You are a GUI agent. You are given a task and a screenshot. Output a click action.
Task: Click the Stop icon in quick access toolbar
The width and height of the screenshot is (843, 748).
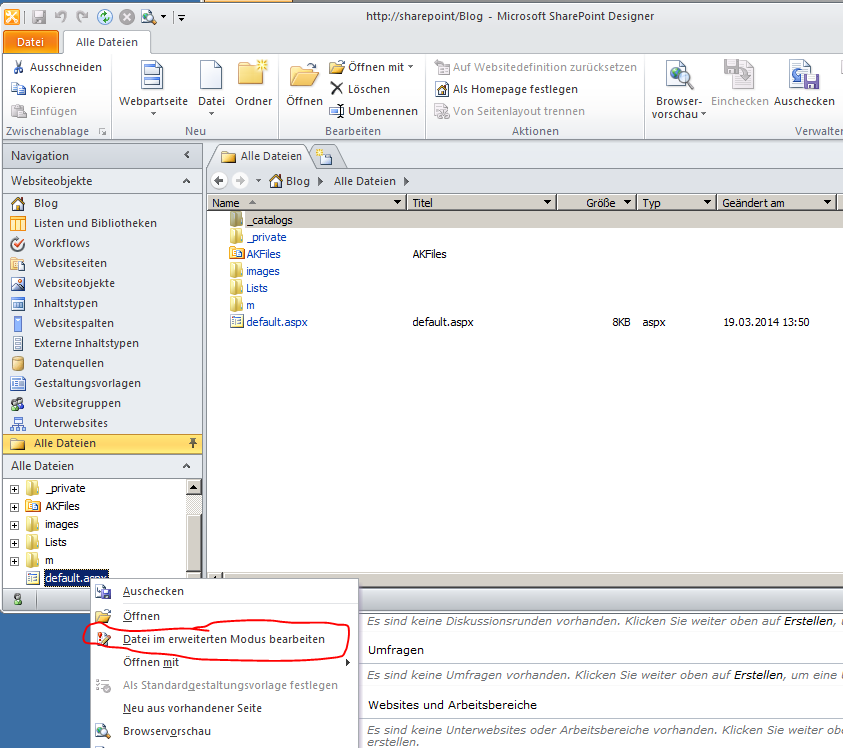[126, 17]
